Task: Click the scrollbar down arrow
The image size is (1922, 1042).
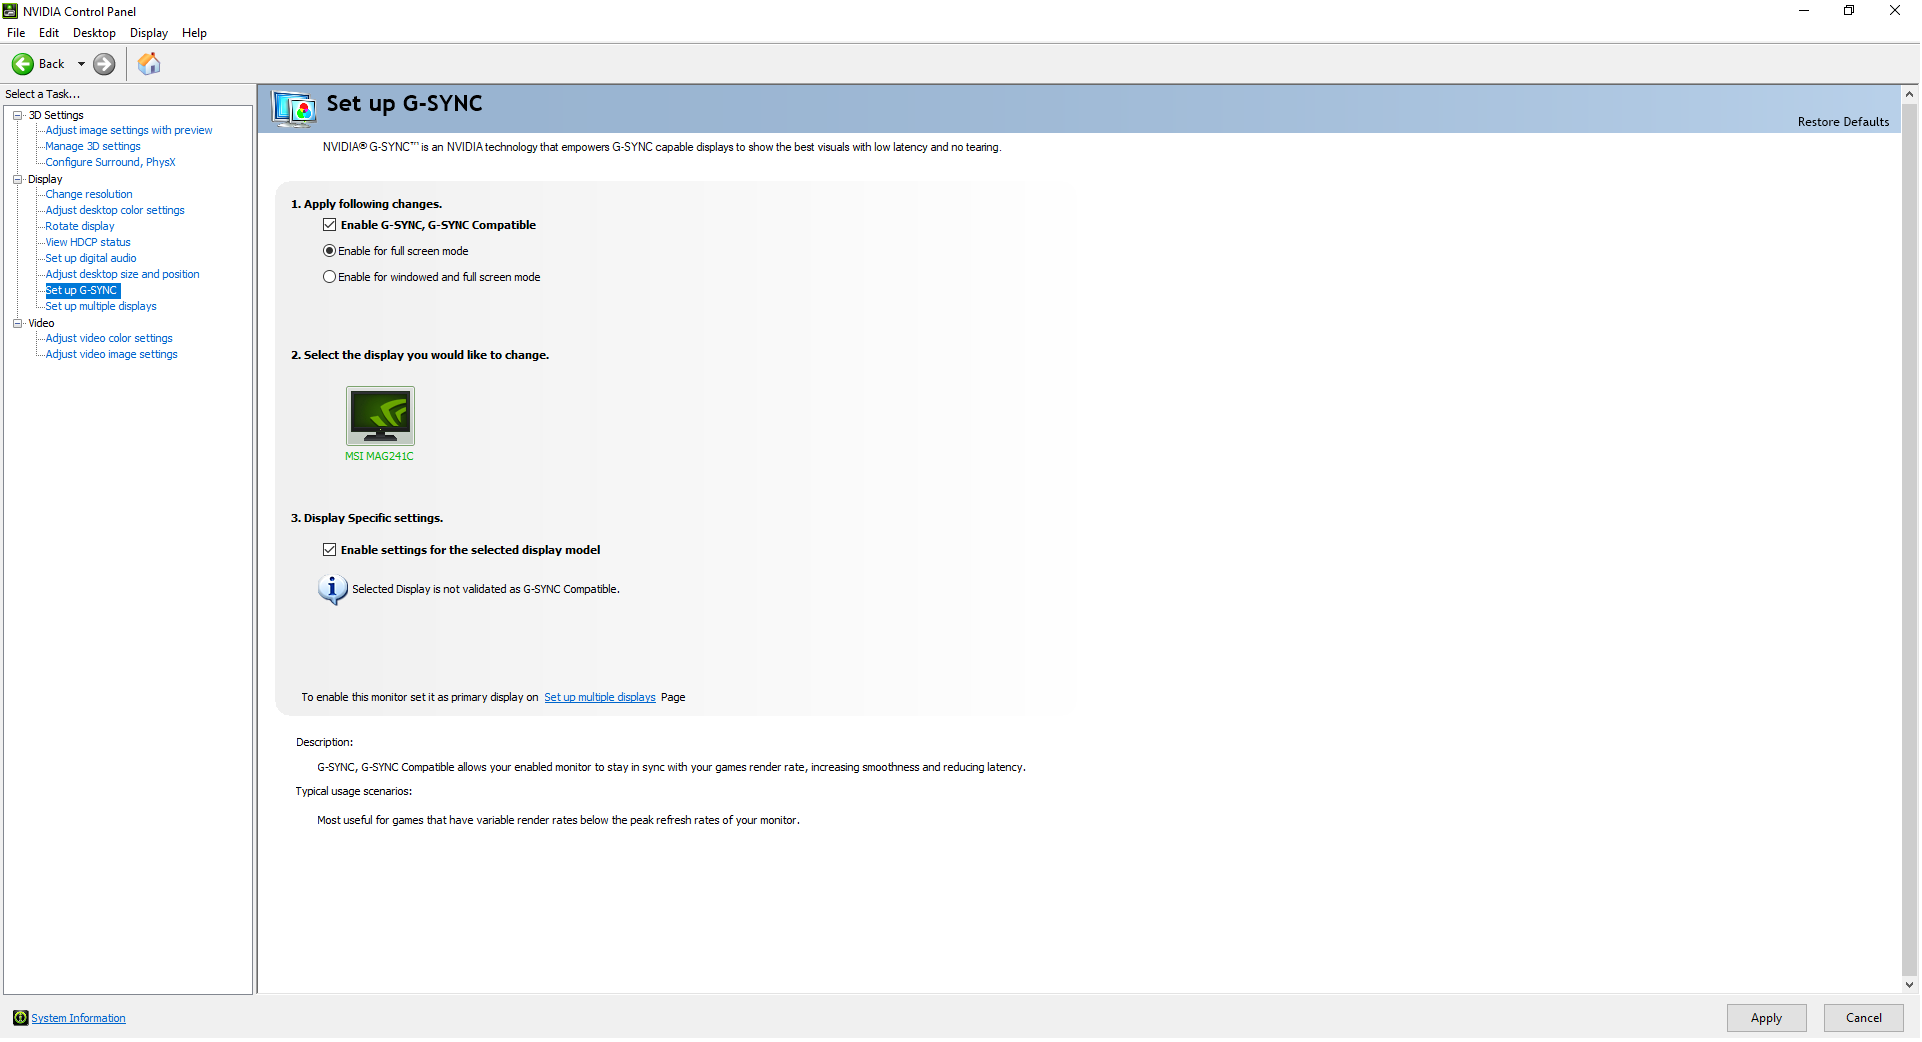Action: [x=1909, y=985]
